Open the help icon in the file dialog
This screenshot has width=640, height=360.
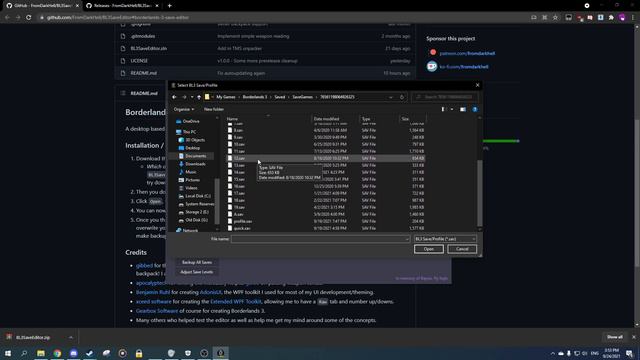point(475,109)
